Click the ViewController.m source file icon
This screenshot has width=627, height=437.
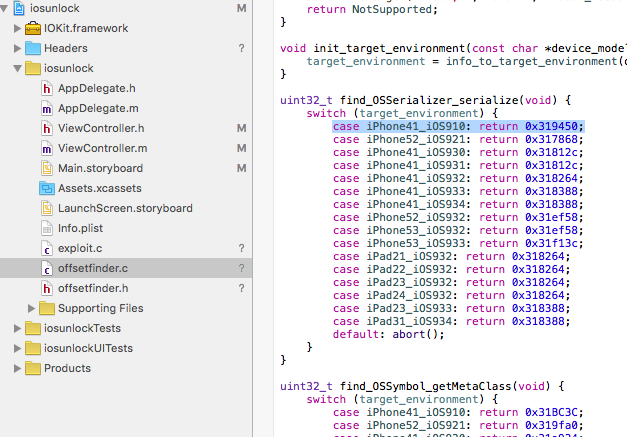click(47, 148)
